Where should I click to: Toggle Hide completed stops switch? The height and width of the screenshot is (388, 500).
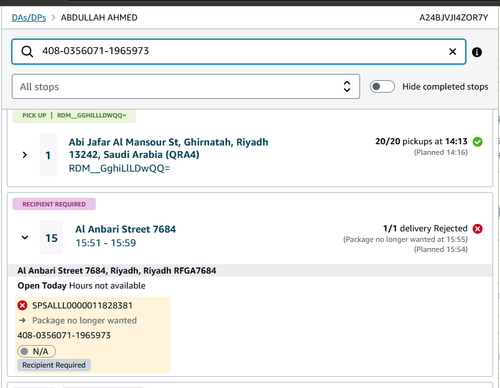382,87
